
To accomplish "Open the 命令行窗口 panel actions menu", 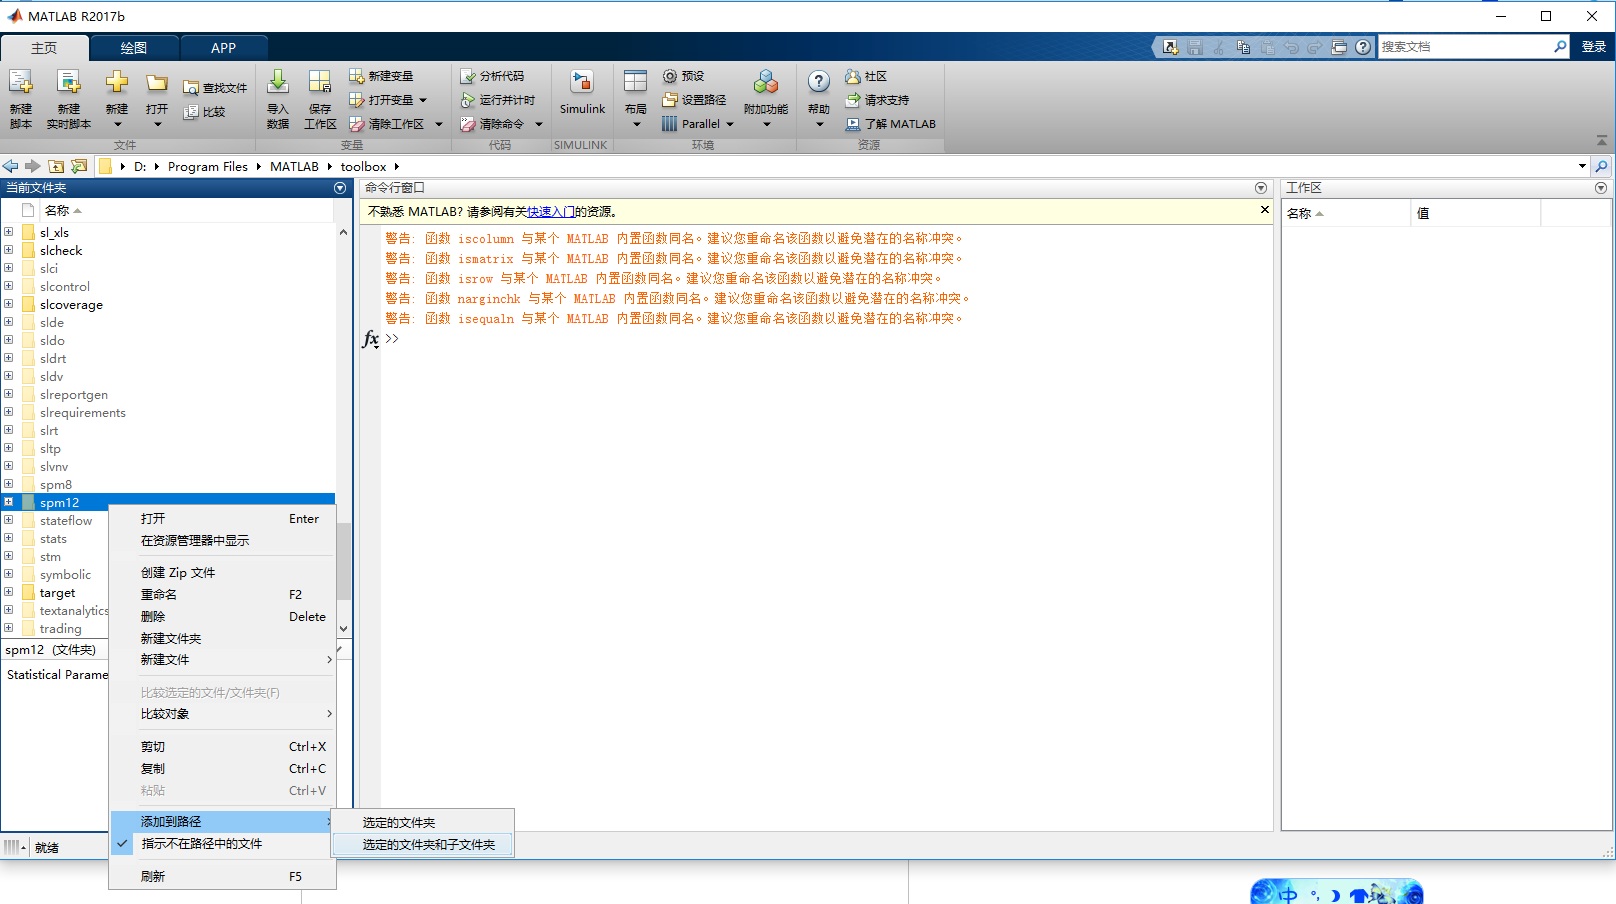I will pyautogui.click(x=1261, y=188).
